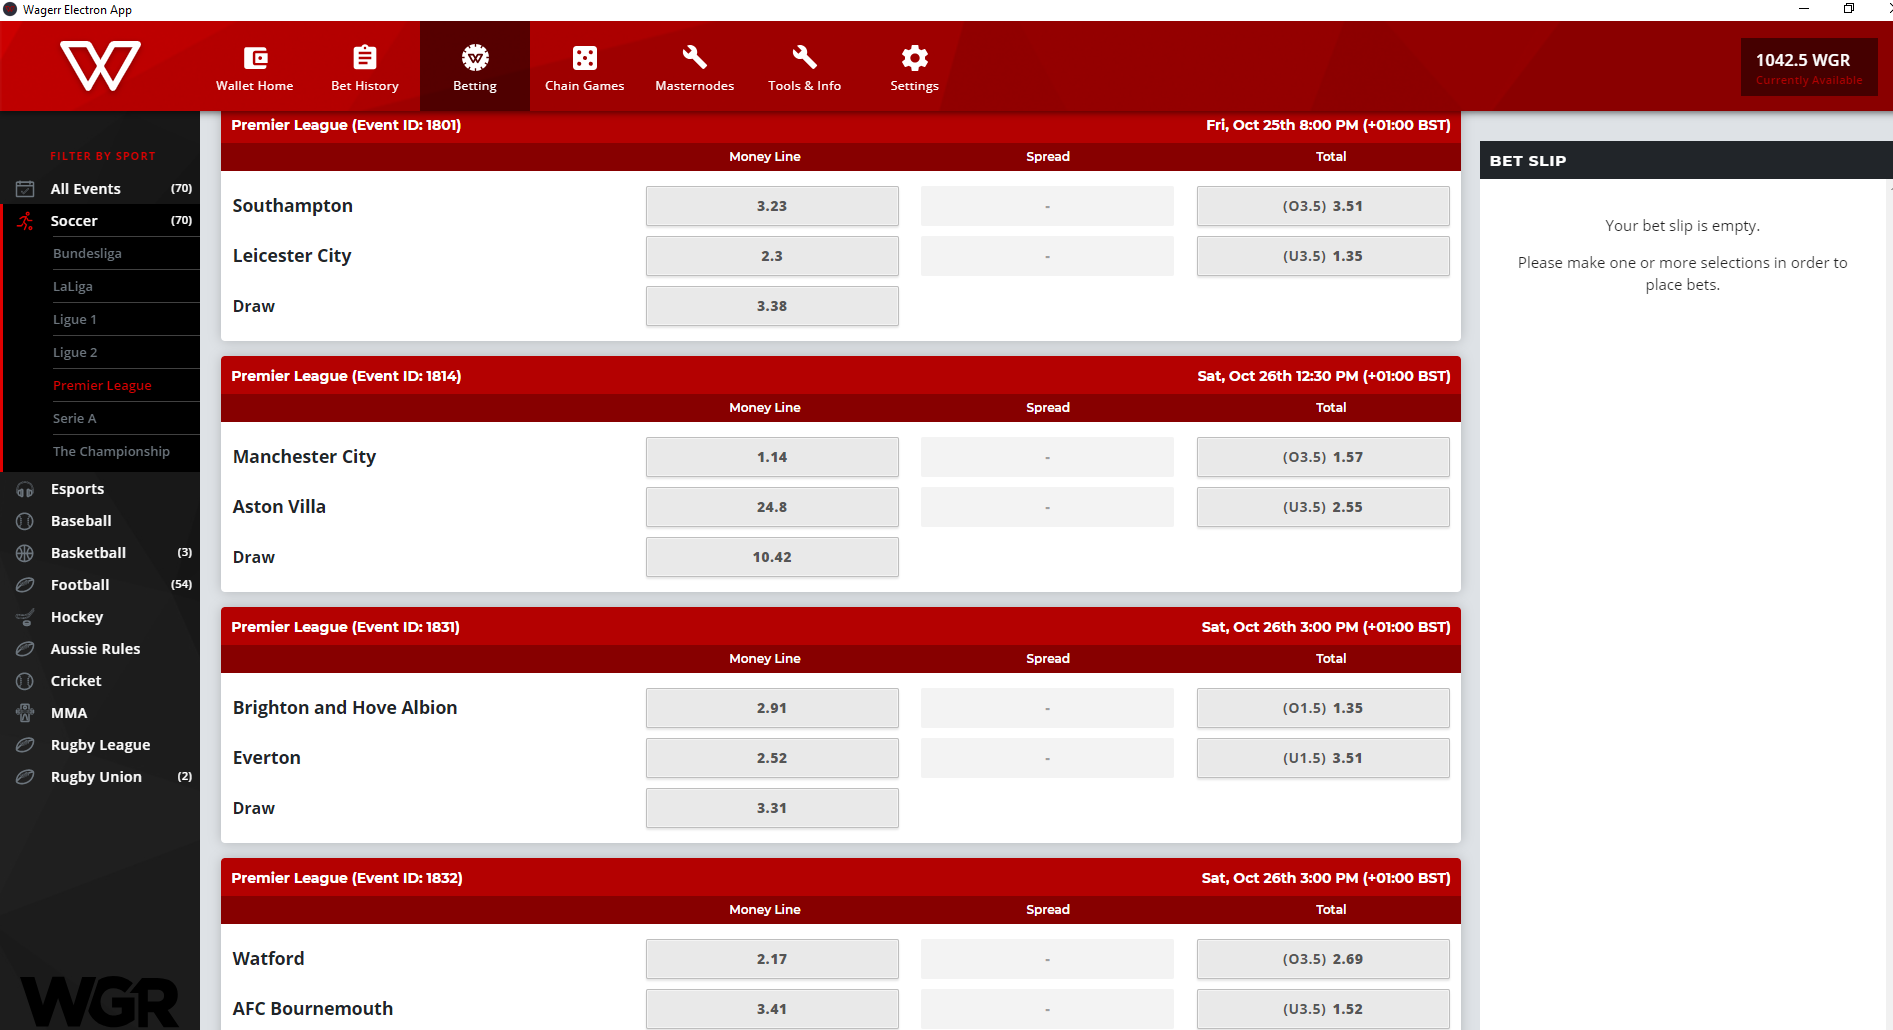This screenshot has height=1030, width=1893.
Task: Click the Aussie Rules ball icon
Action: (x=25, y=649)
